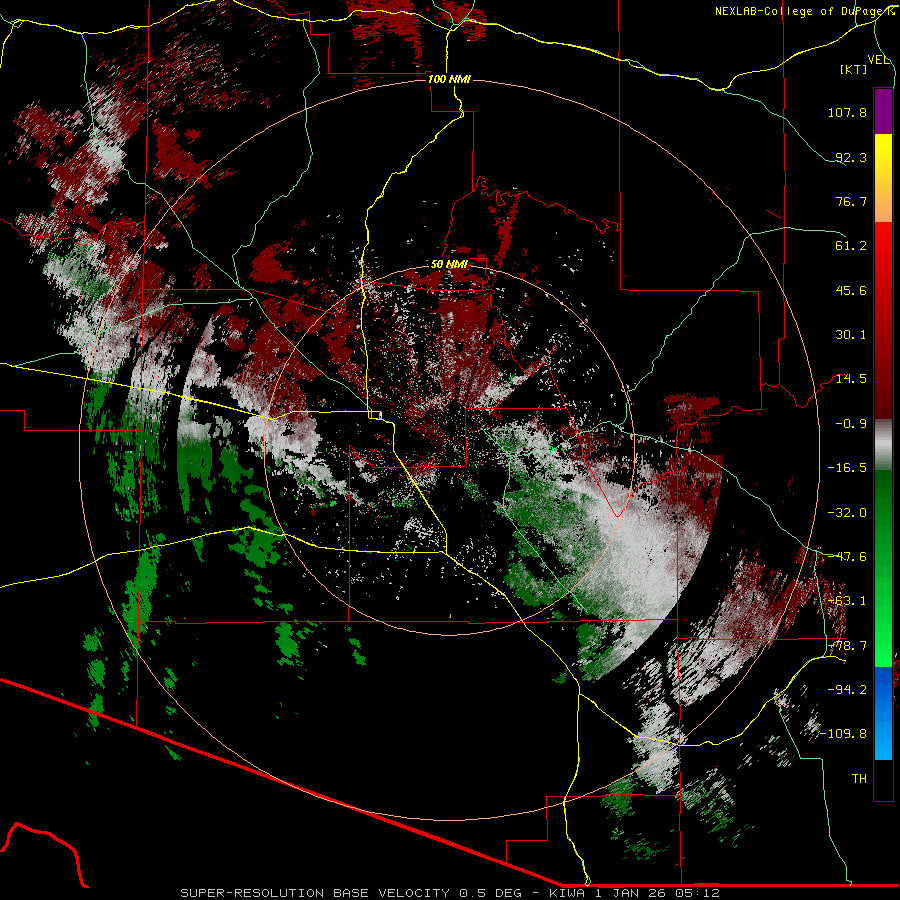Click the -32.0 legend value
This screenshot has width=900, height=900.
click(847, 513)
